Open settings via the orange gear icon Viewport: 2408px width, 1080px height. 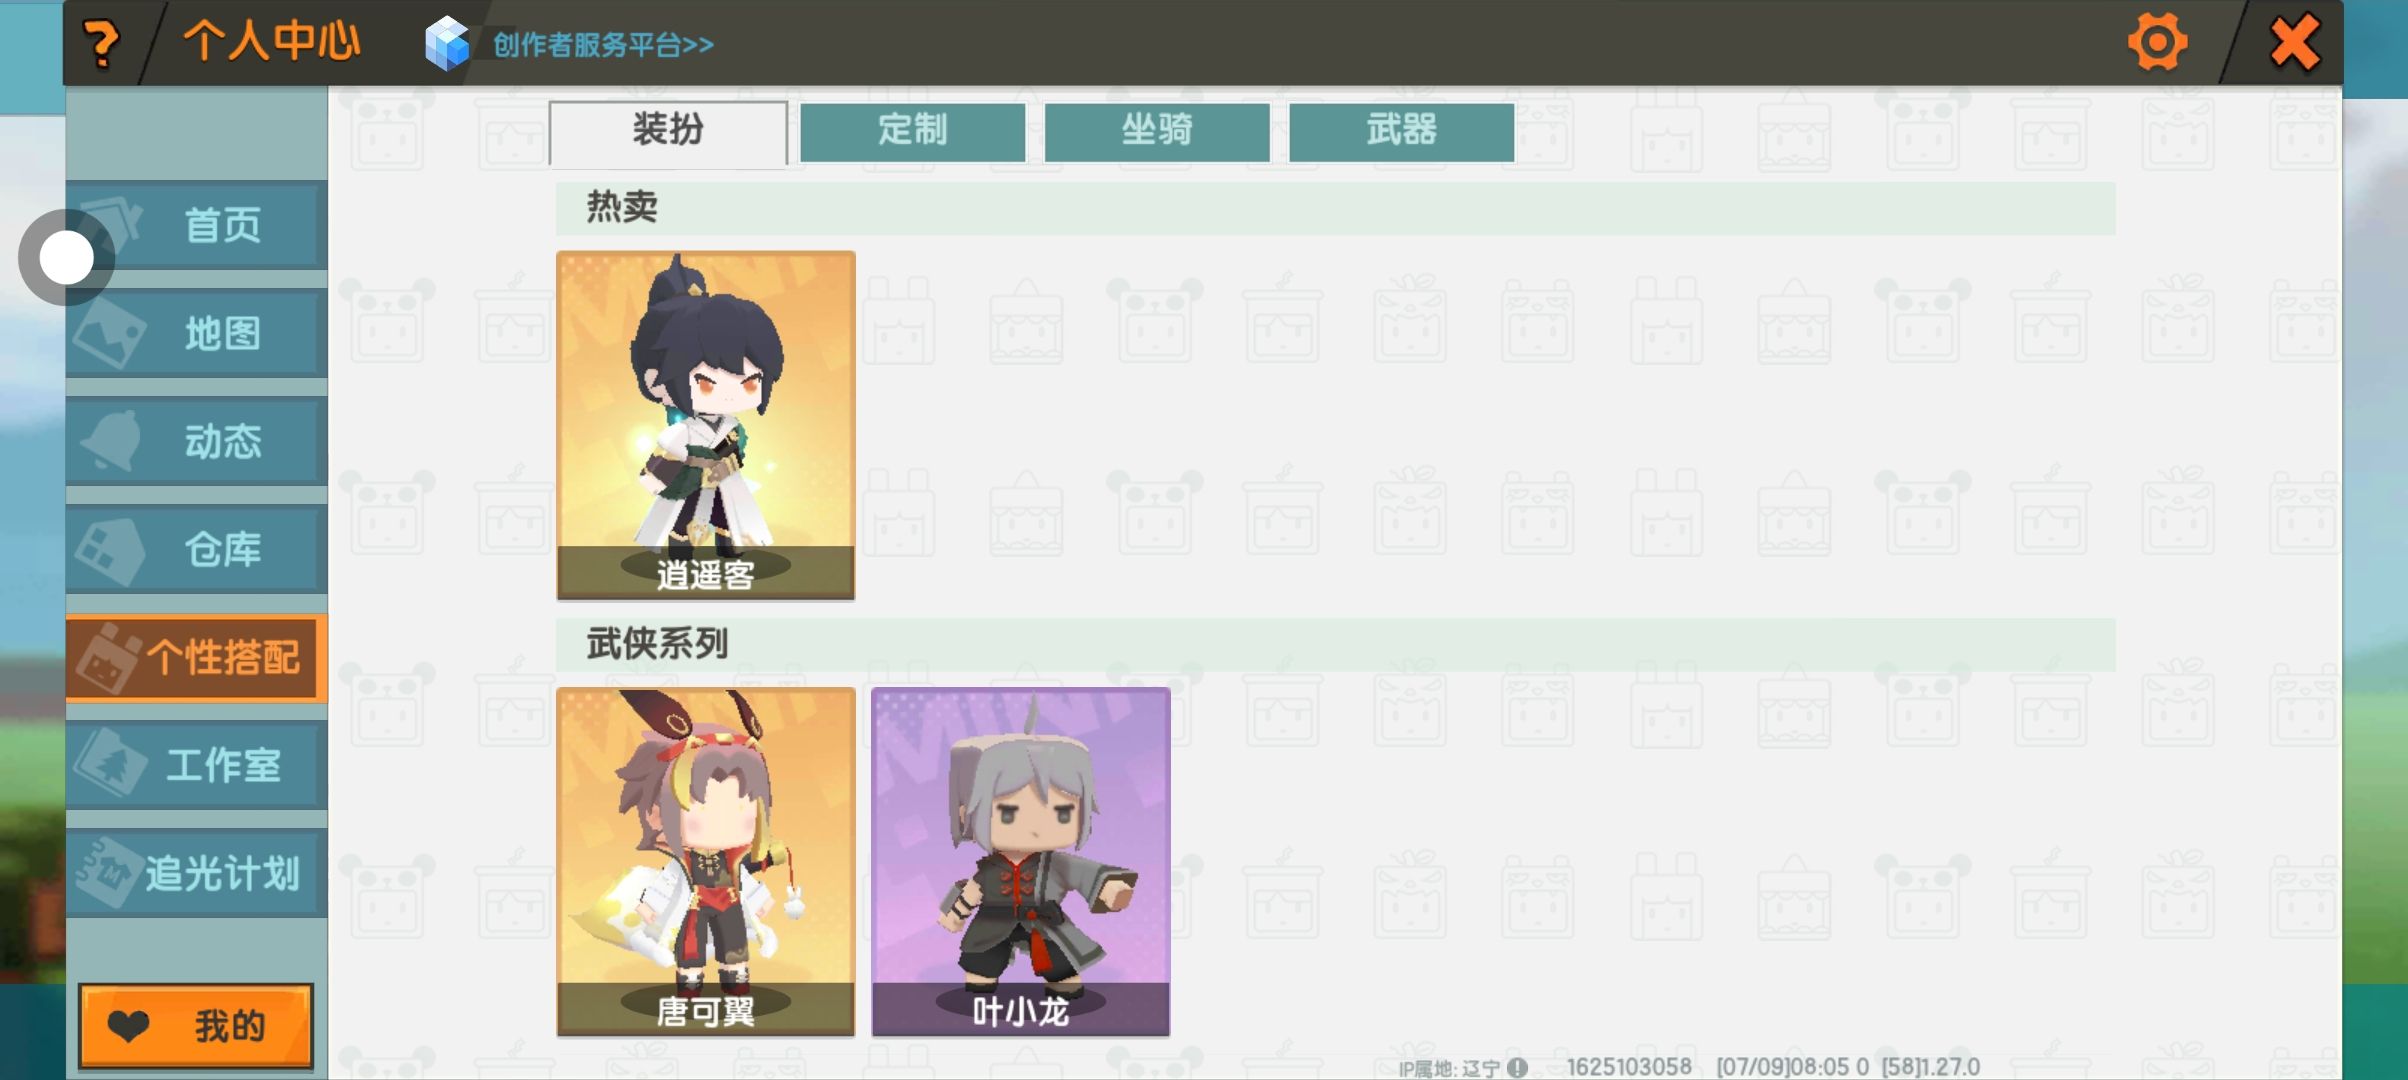pyautogui.click(x=2157, y=42)
